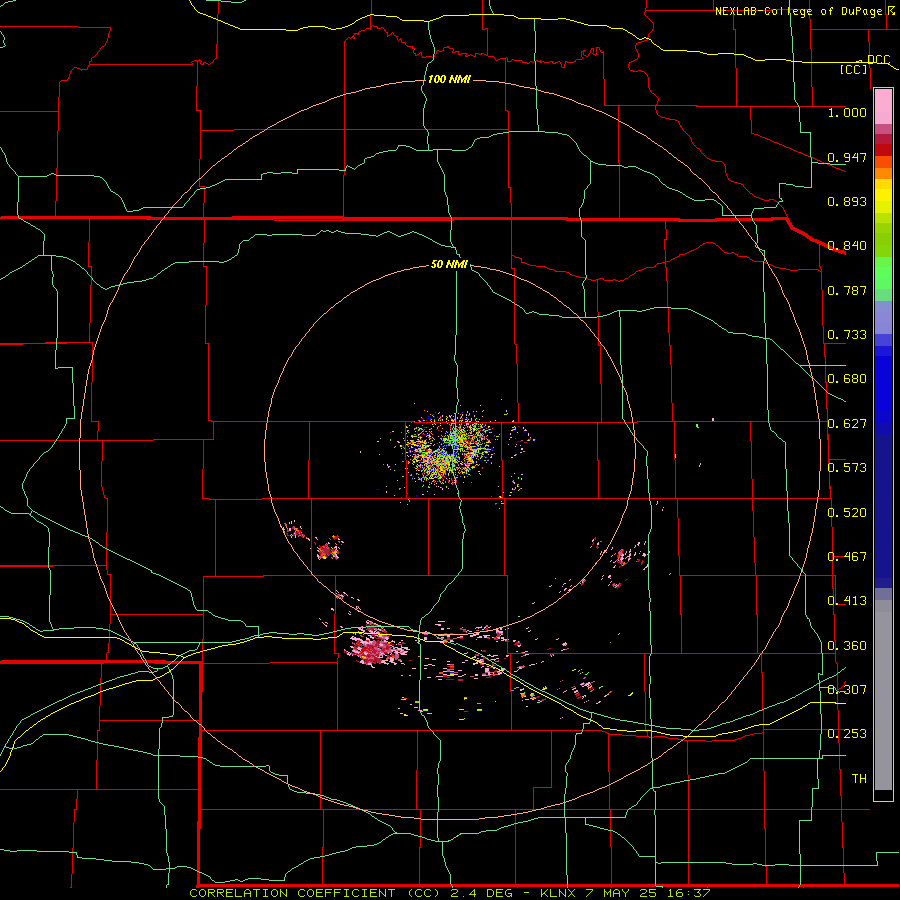Select the 0.360 color scale value

(847, 646)
